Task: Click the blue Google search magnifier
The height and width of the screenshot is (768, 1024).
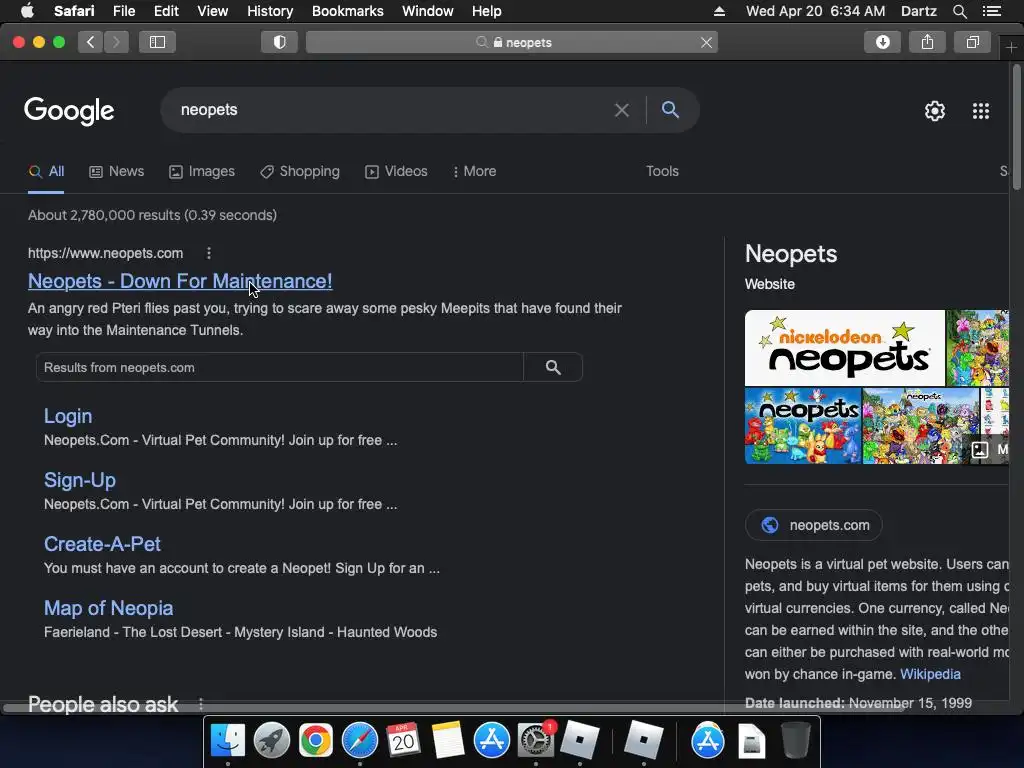Action: click(x=670, y=110)
